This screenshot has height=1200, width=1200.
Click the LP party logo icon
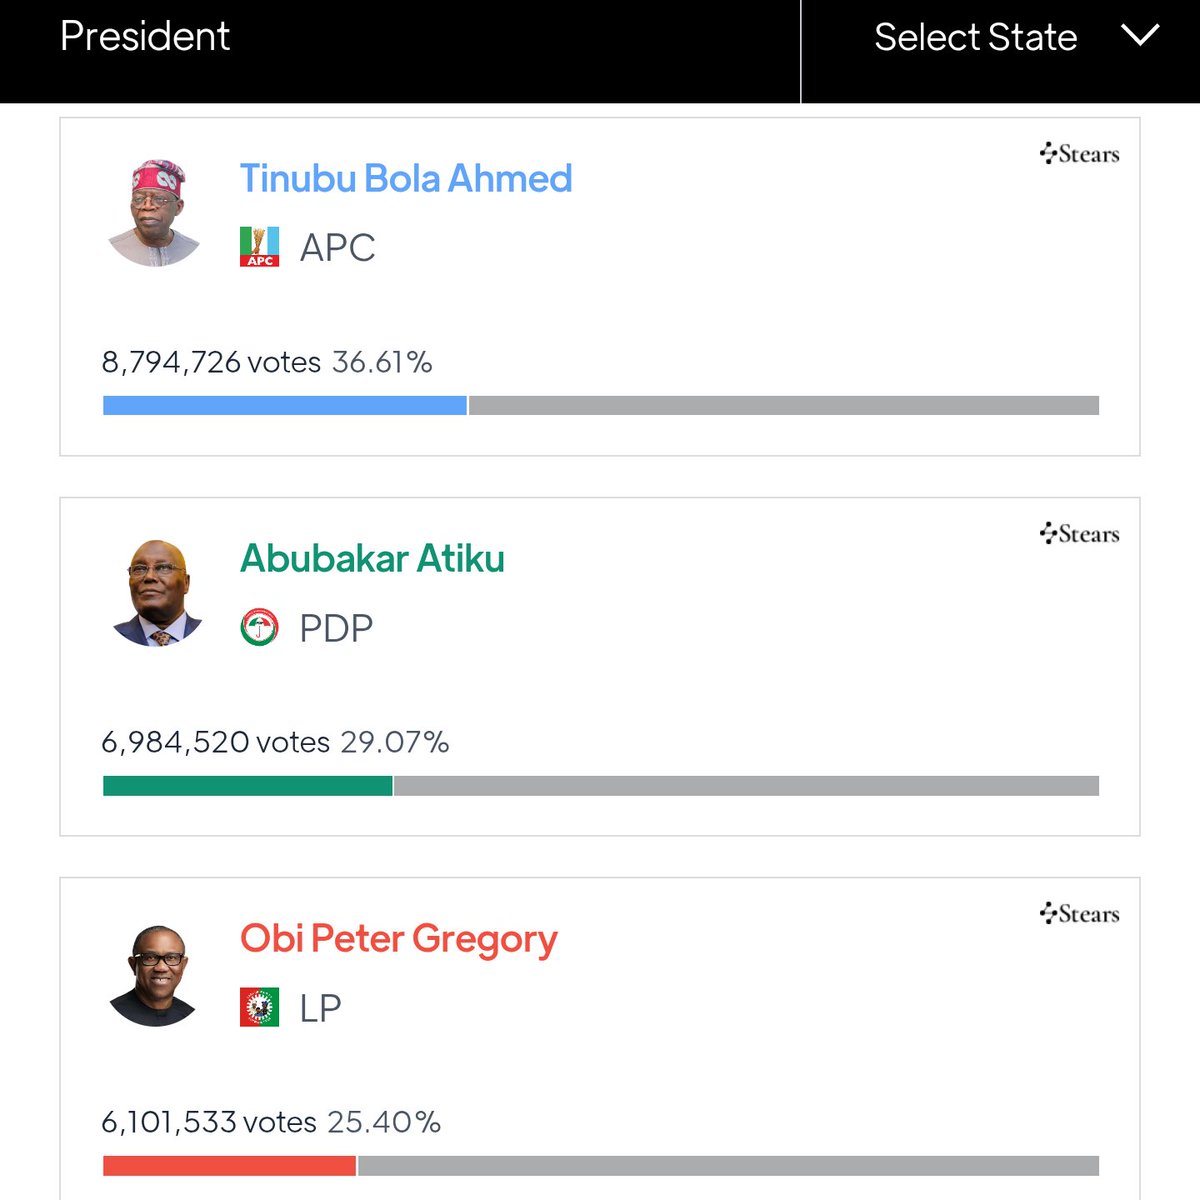click(259, 1007)
